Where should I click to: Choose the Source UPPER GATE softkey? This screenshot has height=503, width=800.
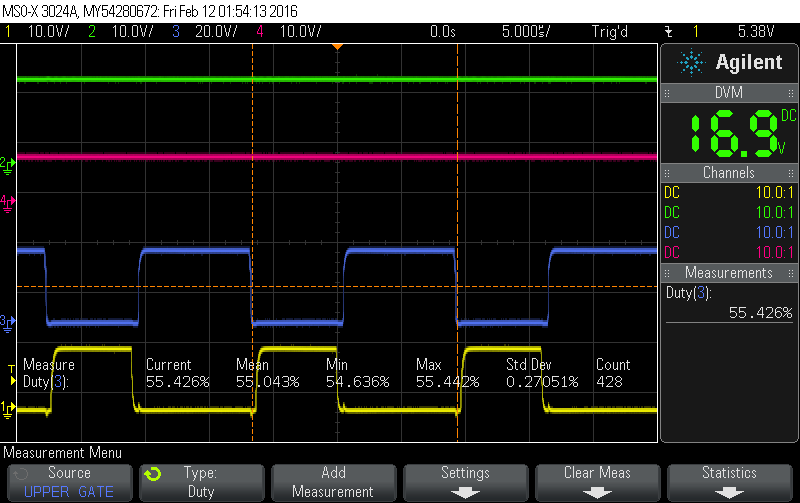tap(69, 482)
